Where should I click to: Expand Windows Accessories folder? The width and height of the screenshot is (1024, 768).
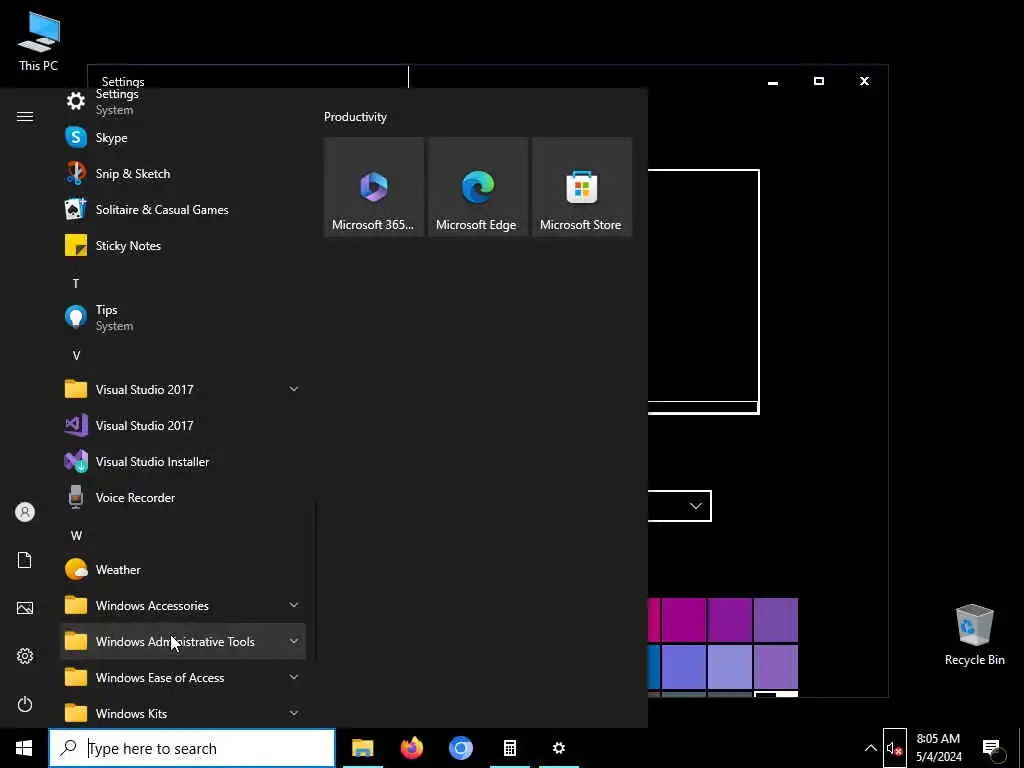tap(183, 605)
